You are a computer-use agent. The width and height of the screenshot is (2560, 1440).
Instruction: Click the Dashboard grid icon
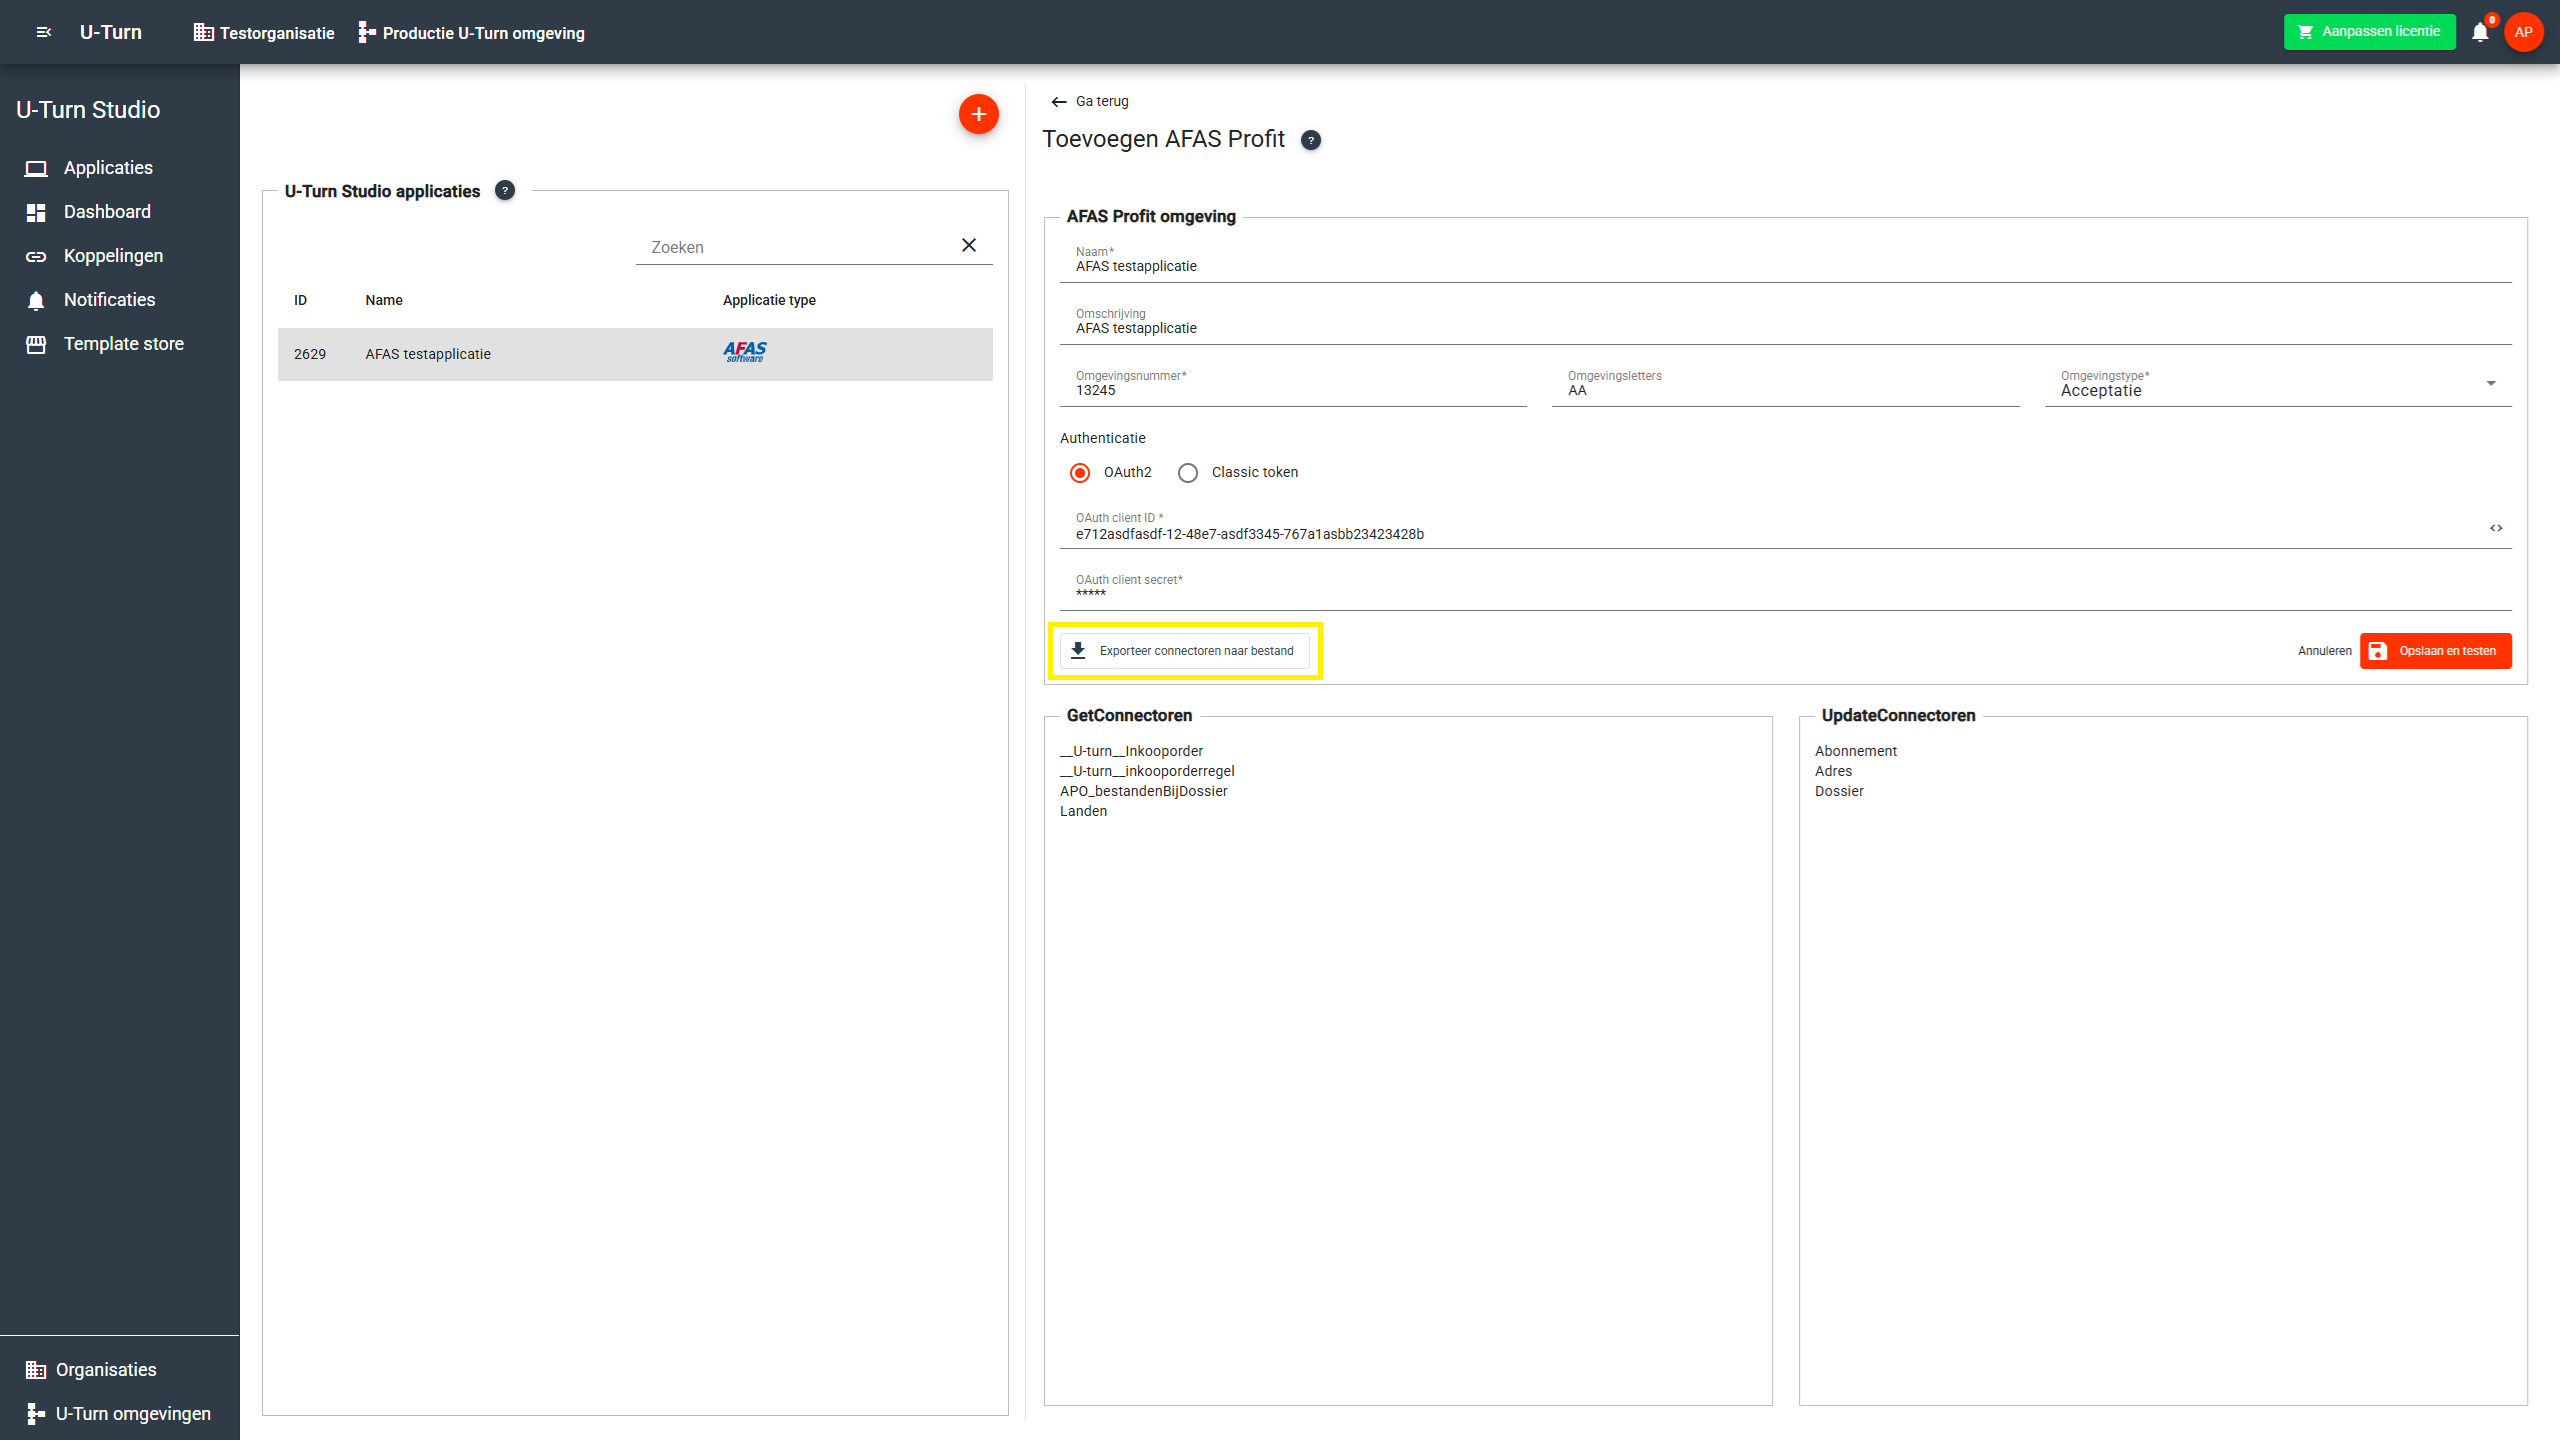coord(36,212)
